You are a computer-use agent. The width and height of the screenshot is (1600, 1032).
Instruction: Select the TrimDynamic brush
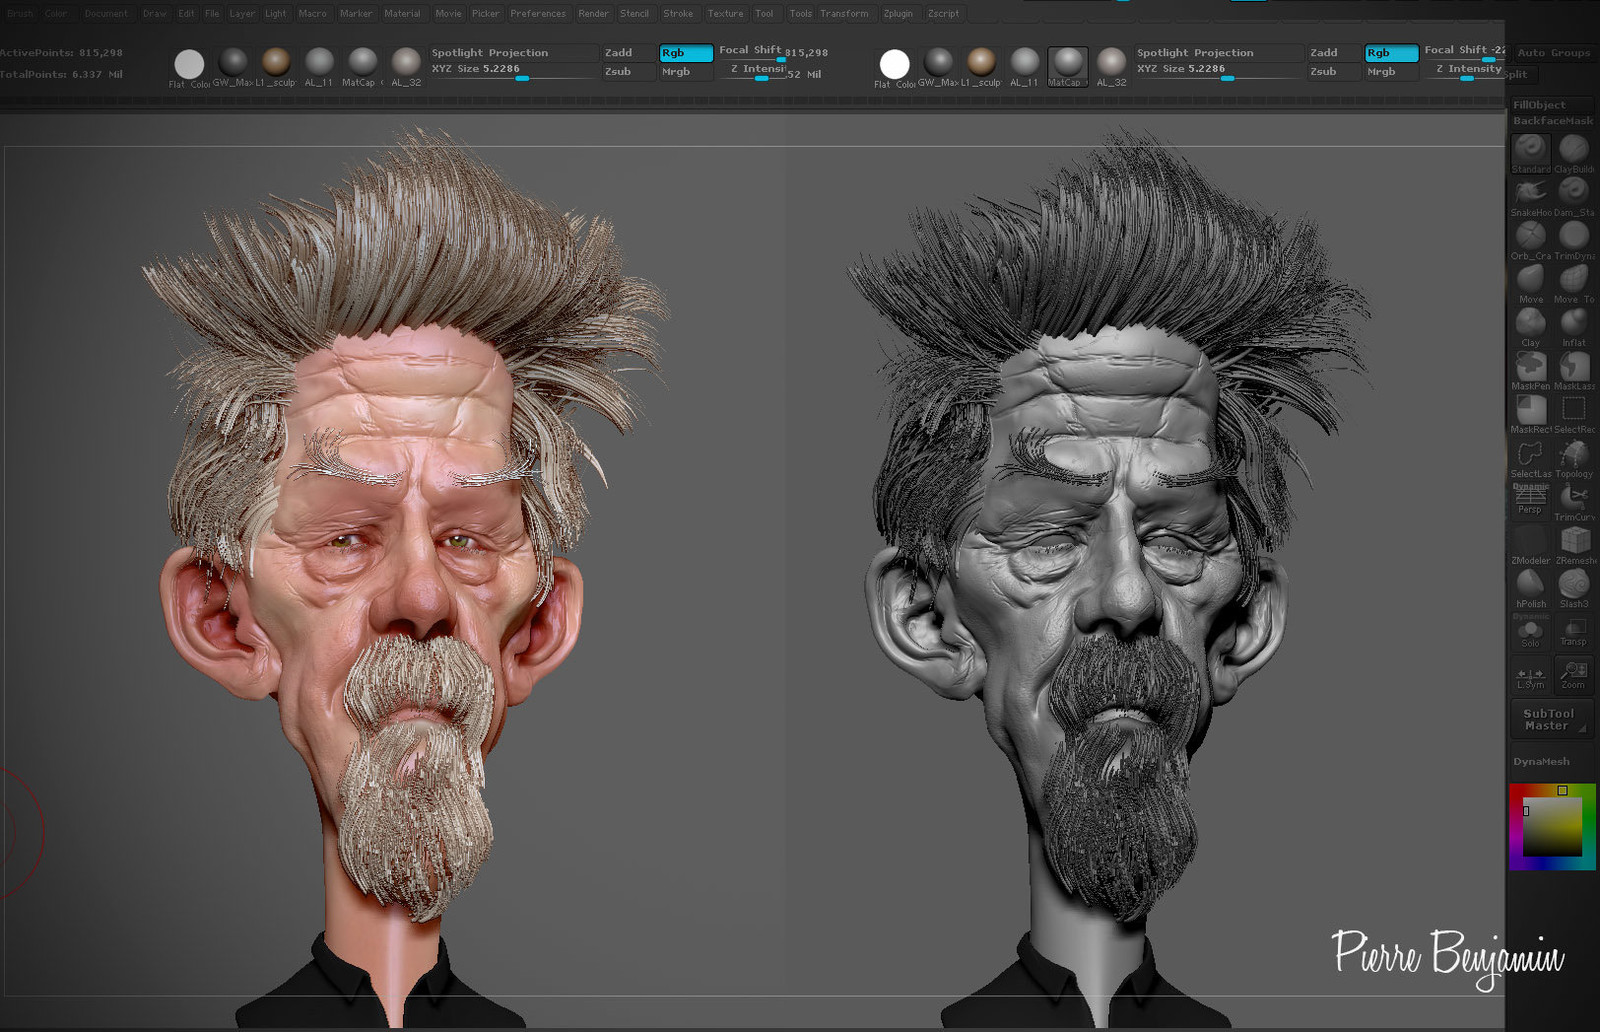pos(1574,241)
